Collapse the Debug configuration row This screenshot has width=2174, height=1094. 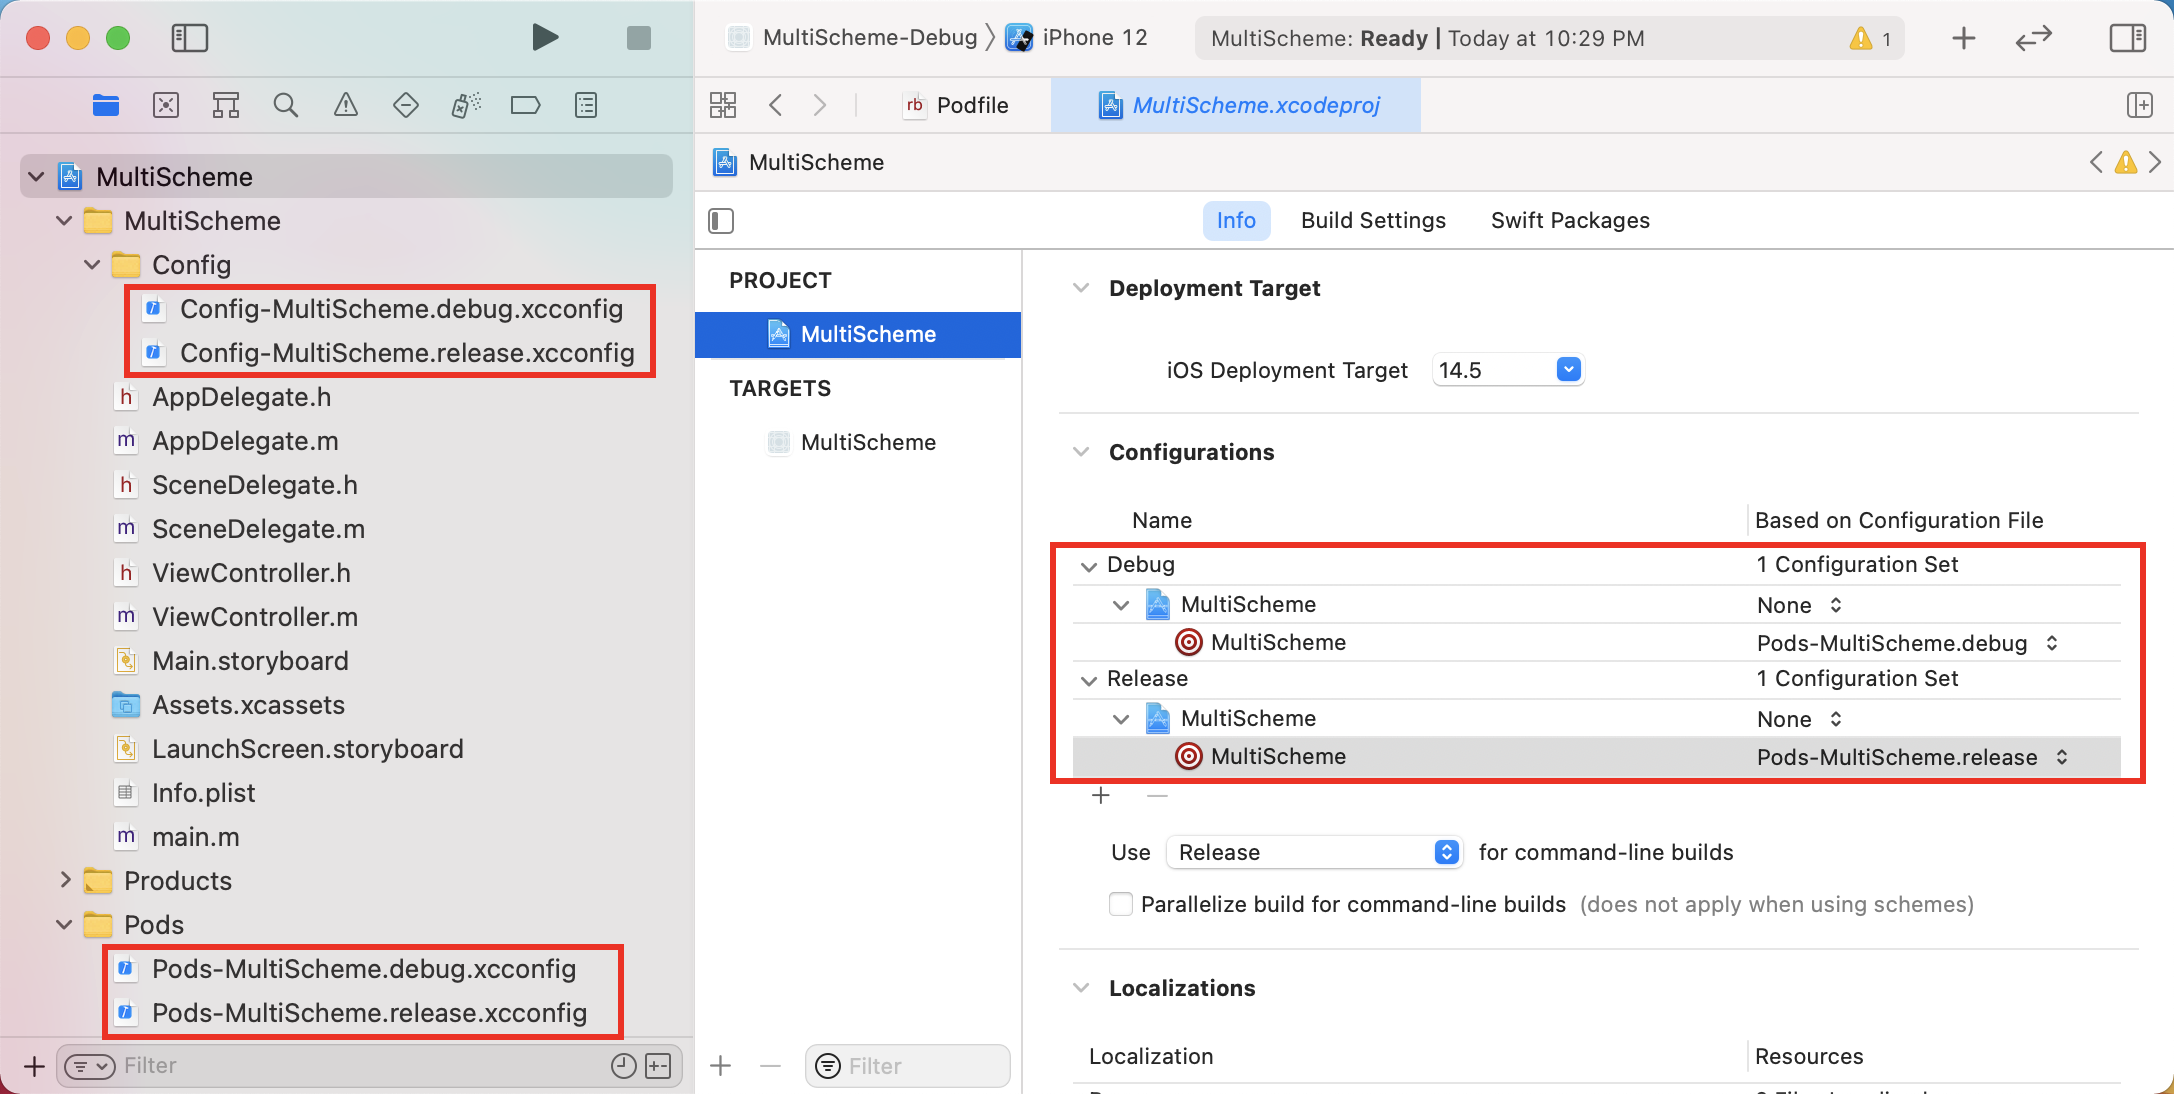[1088, 565]
